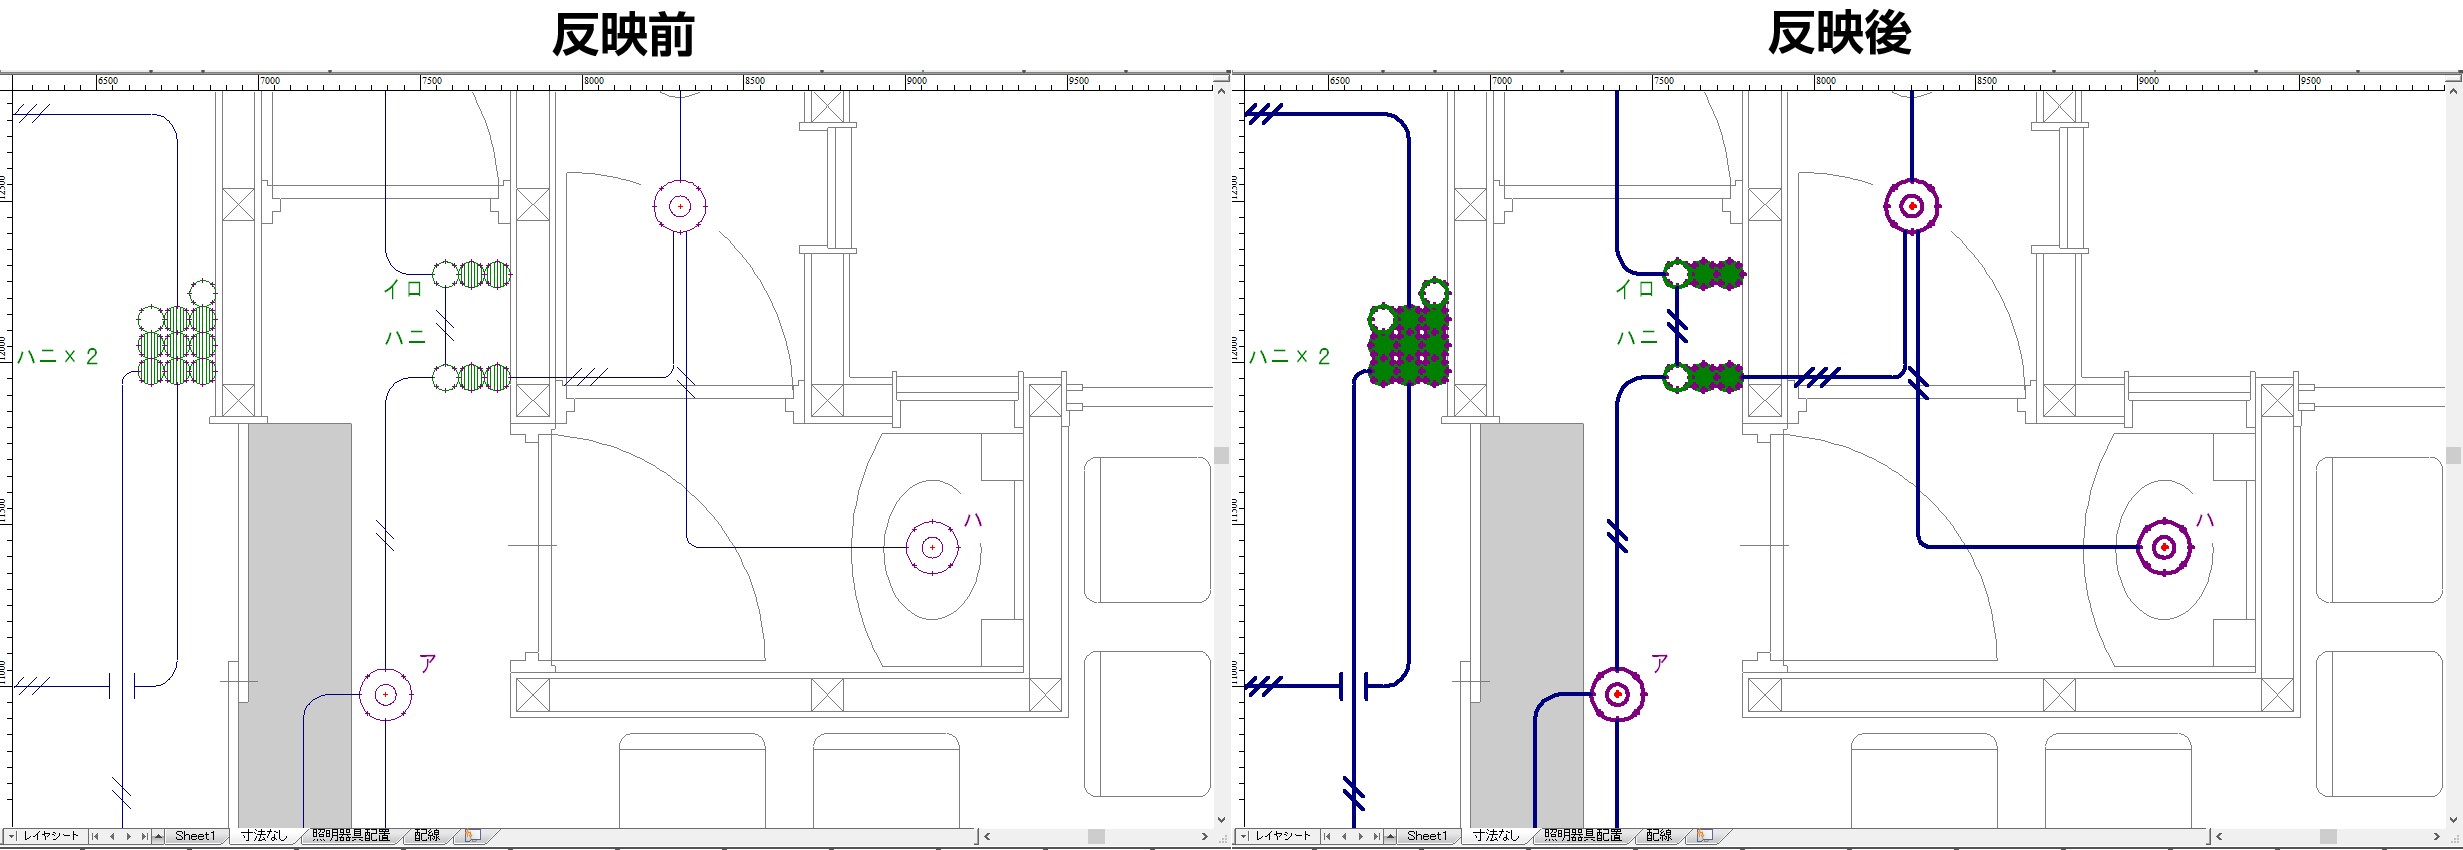Expand sheet list up-arrow in left pane
2463x850 pixels.
click(158, 836)
